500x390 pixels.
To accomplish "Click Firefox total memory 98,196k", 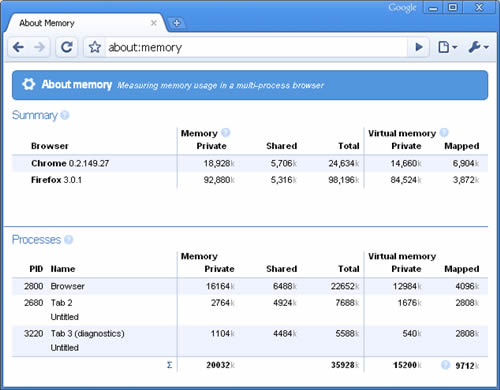I will 344,180.
